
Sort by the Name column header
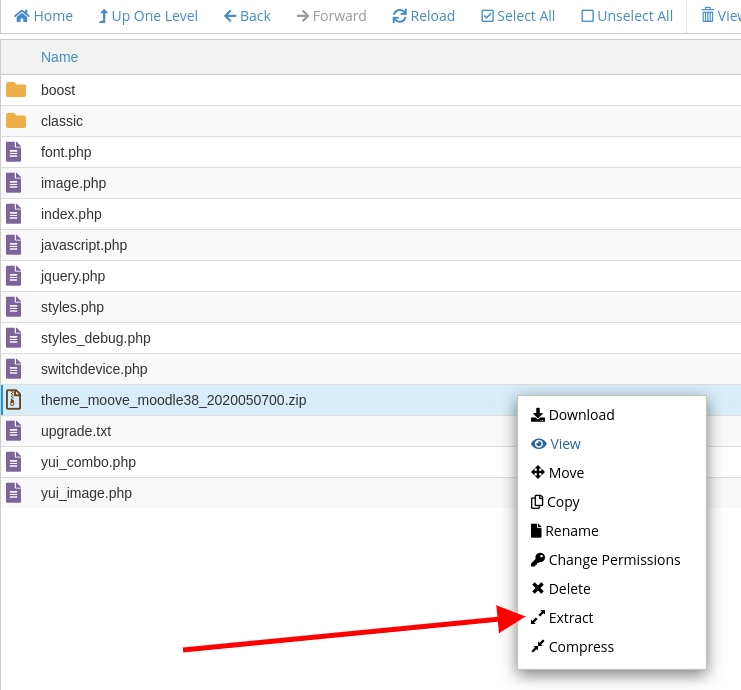click(59, 57)
